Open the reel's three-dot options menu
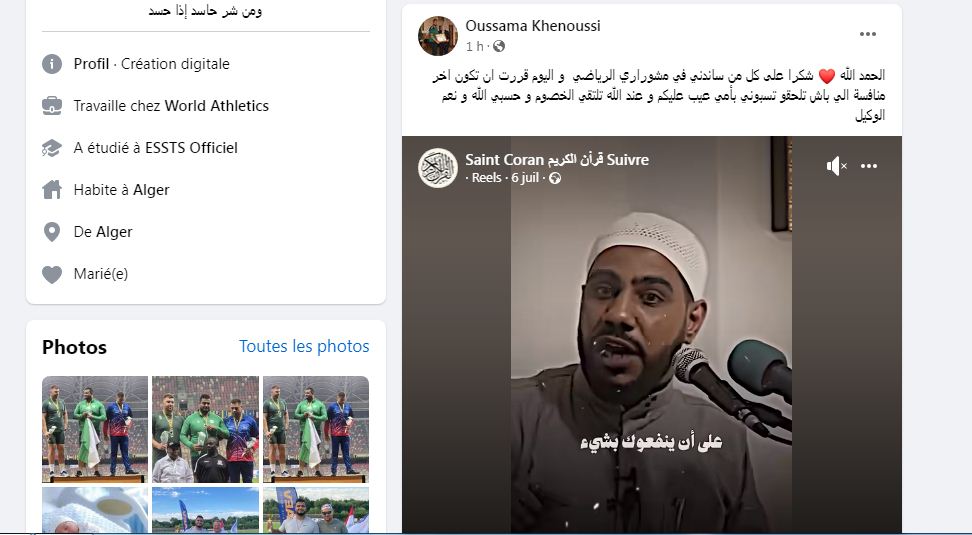972x535 pixels. coord(869,166)
